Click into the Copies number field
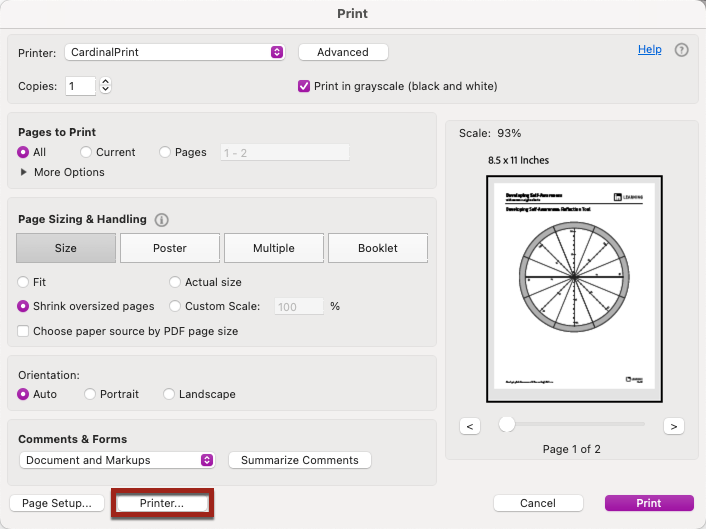The height and width of the screenshot is (529, 706). coord(81,86)
